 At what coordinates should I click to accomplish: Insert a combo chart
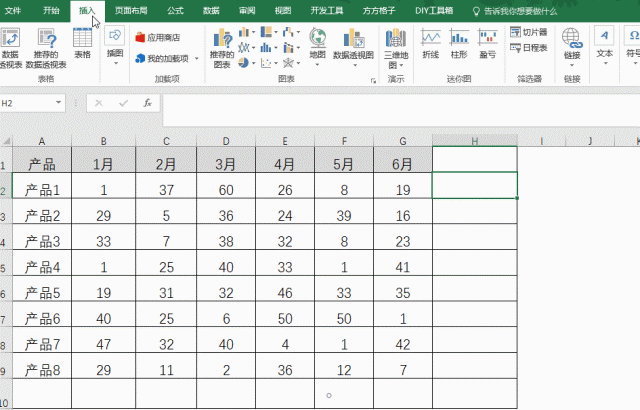click(x=291, y=48)
